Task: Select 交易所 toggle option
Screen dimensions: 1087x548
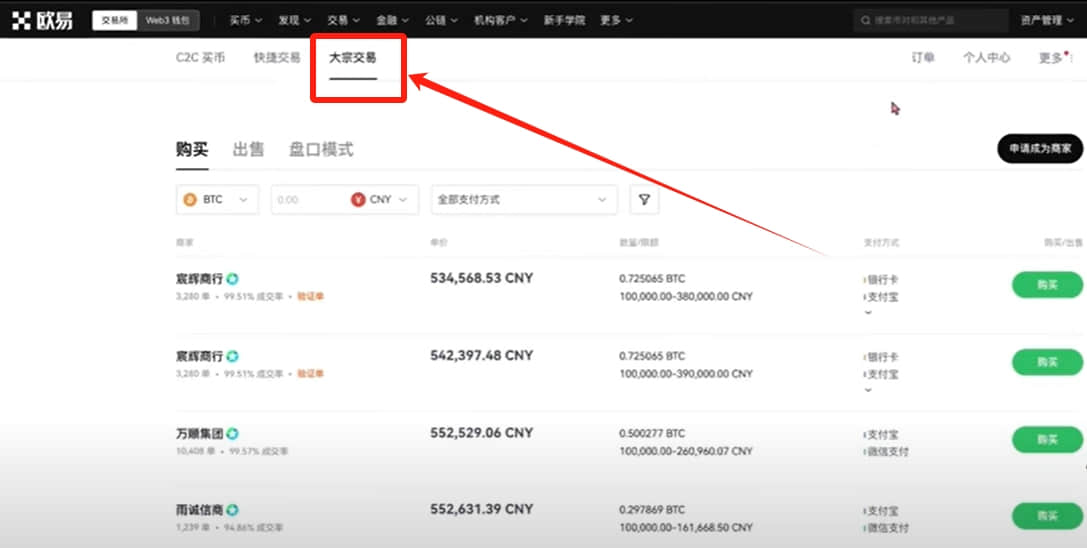Action: (115, 21)
